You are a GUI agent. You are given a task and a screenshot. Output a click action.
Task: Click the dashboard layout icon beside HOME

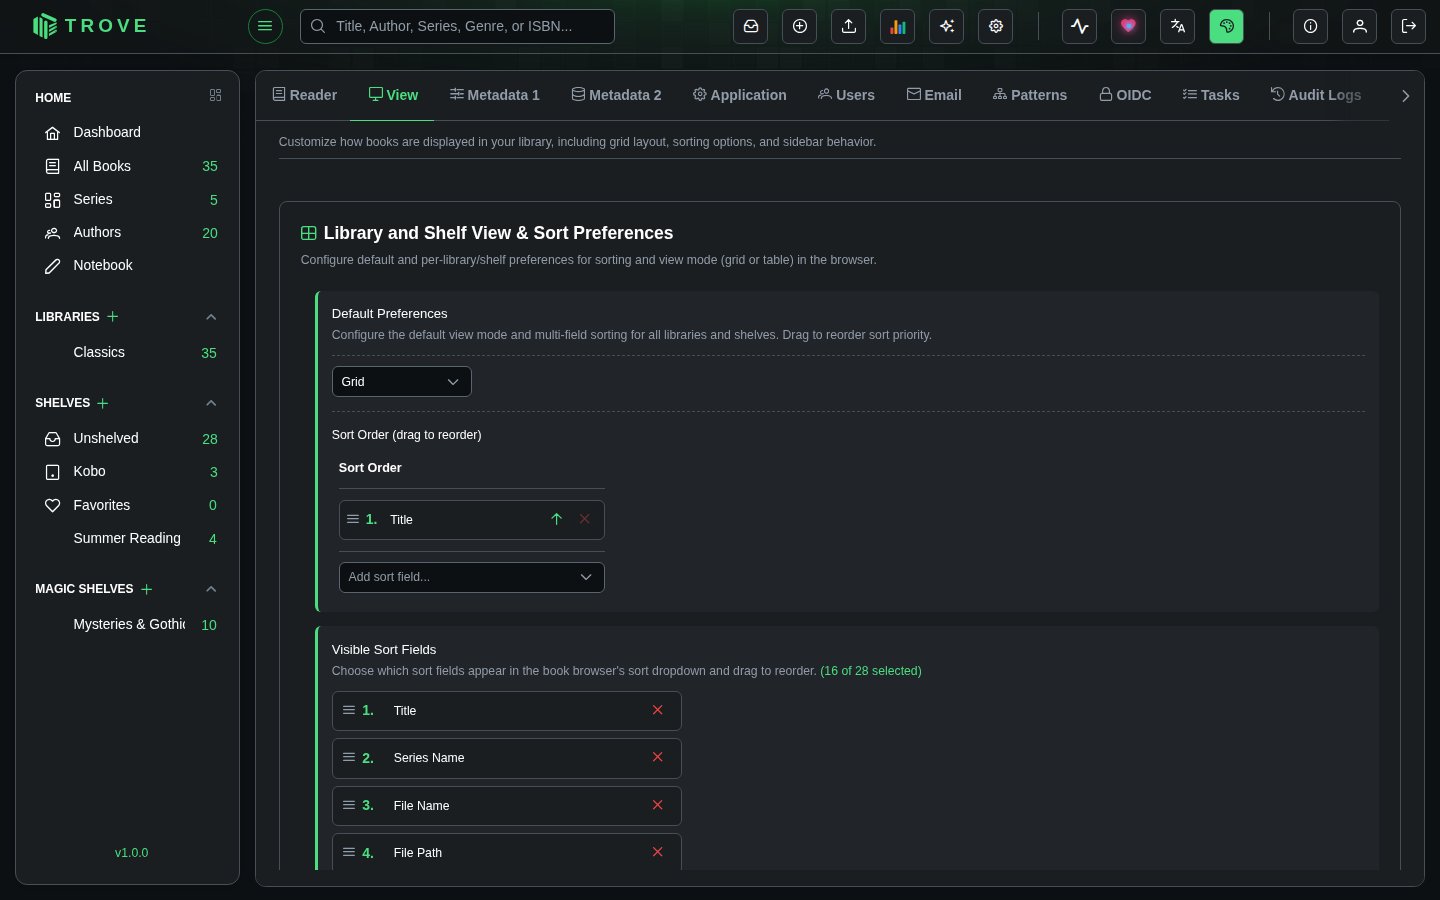click(215, 95)
